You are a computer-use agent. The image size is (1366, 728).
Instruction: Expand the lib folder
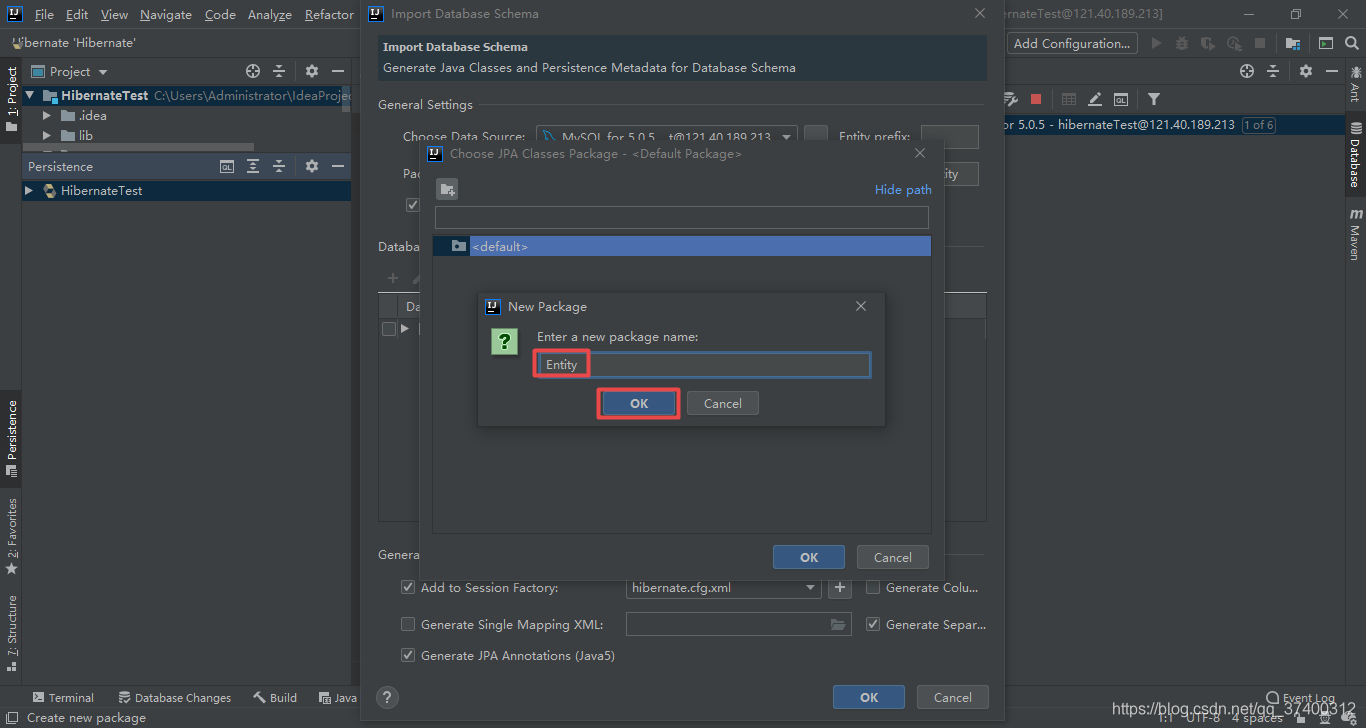(x=46, y=135)
